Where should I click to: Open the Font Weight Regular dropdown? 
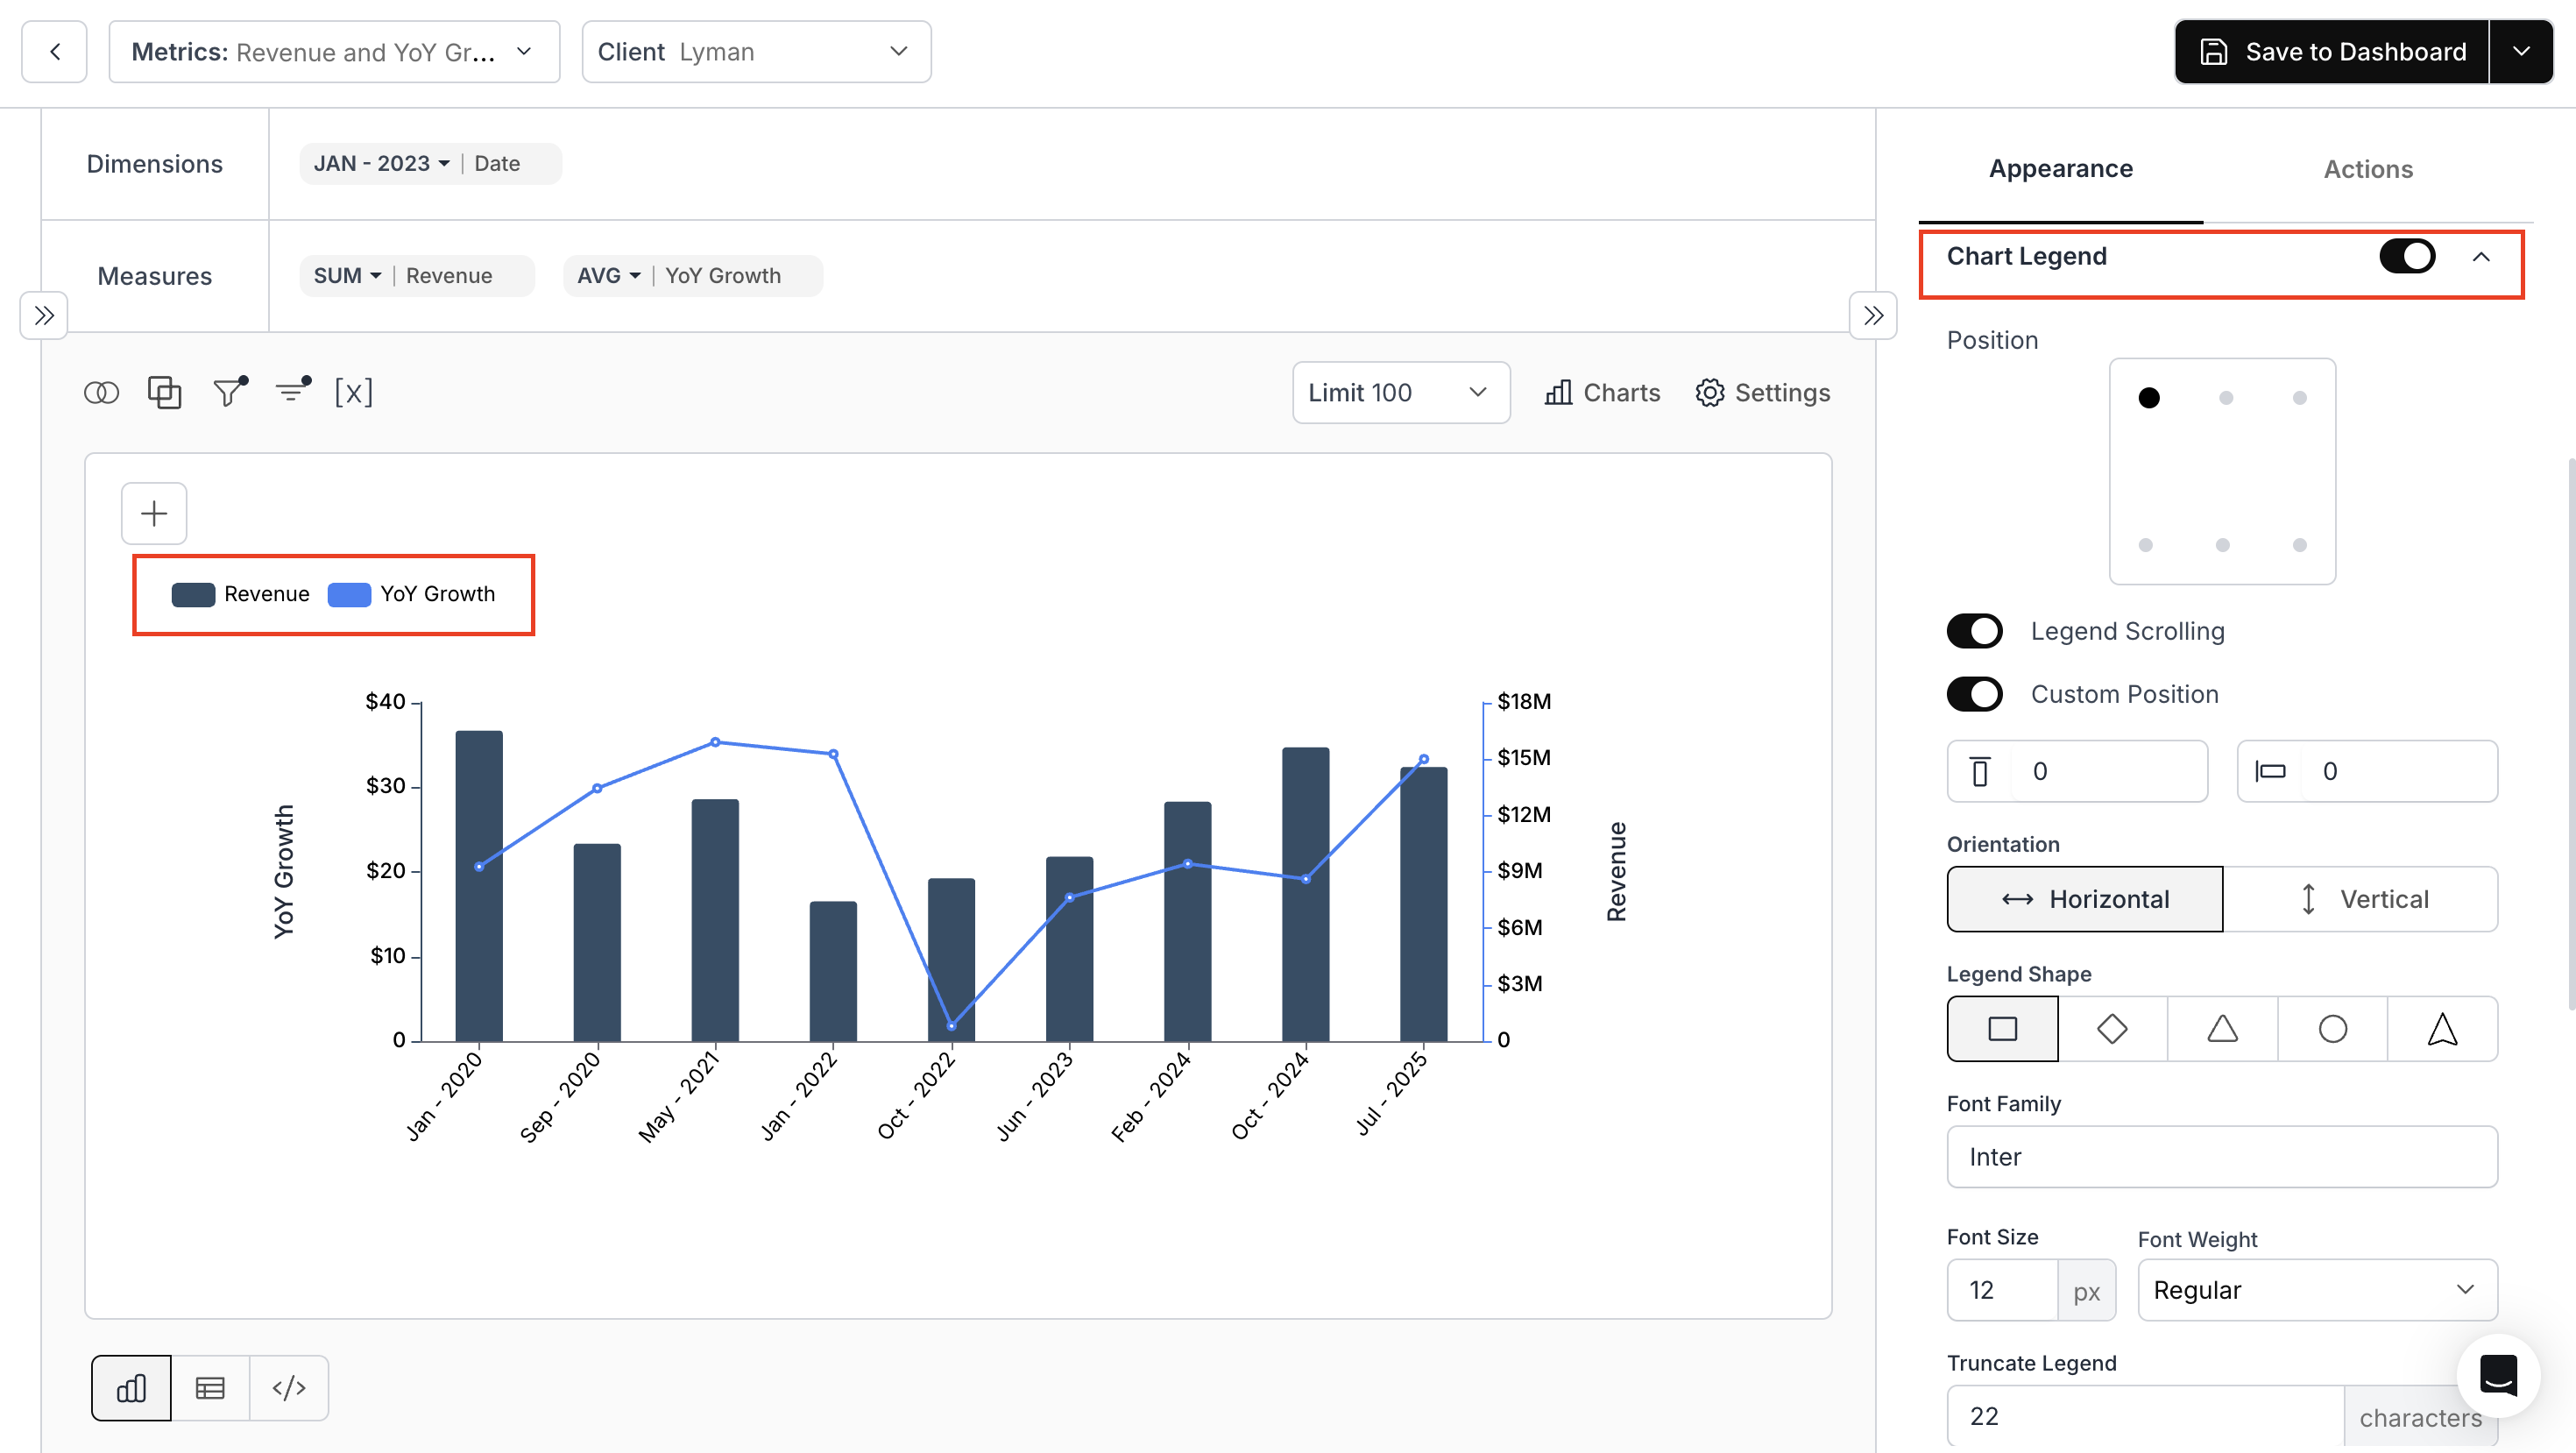click(2316, 1289)
